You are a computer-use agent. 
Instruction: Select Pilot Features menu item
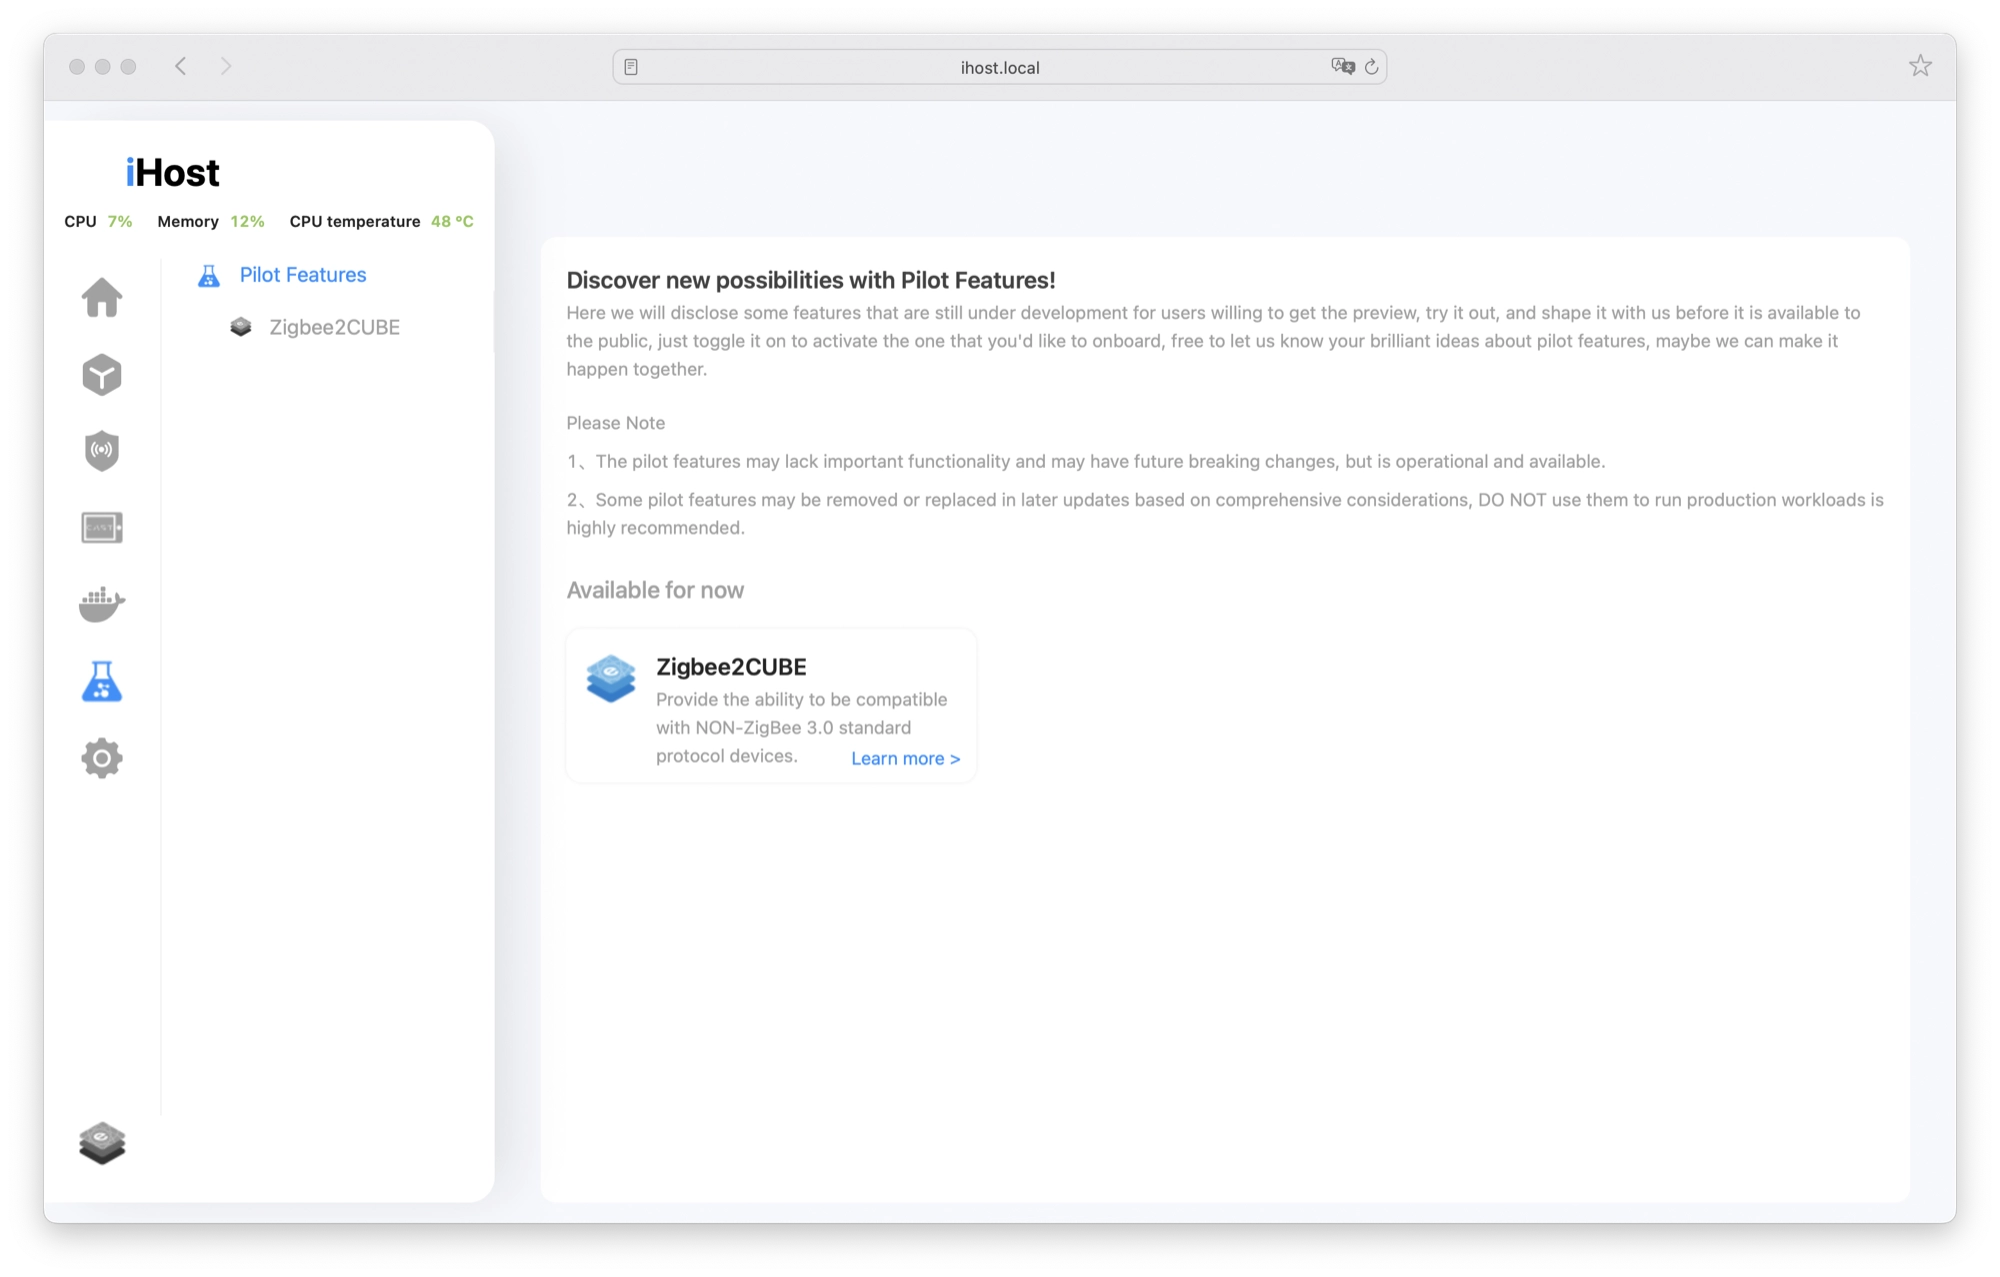[x=303, y=275]
